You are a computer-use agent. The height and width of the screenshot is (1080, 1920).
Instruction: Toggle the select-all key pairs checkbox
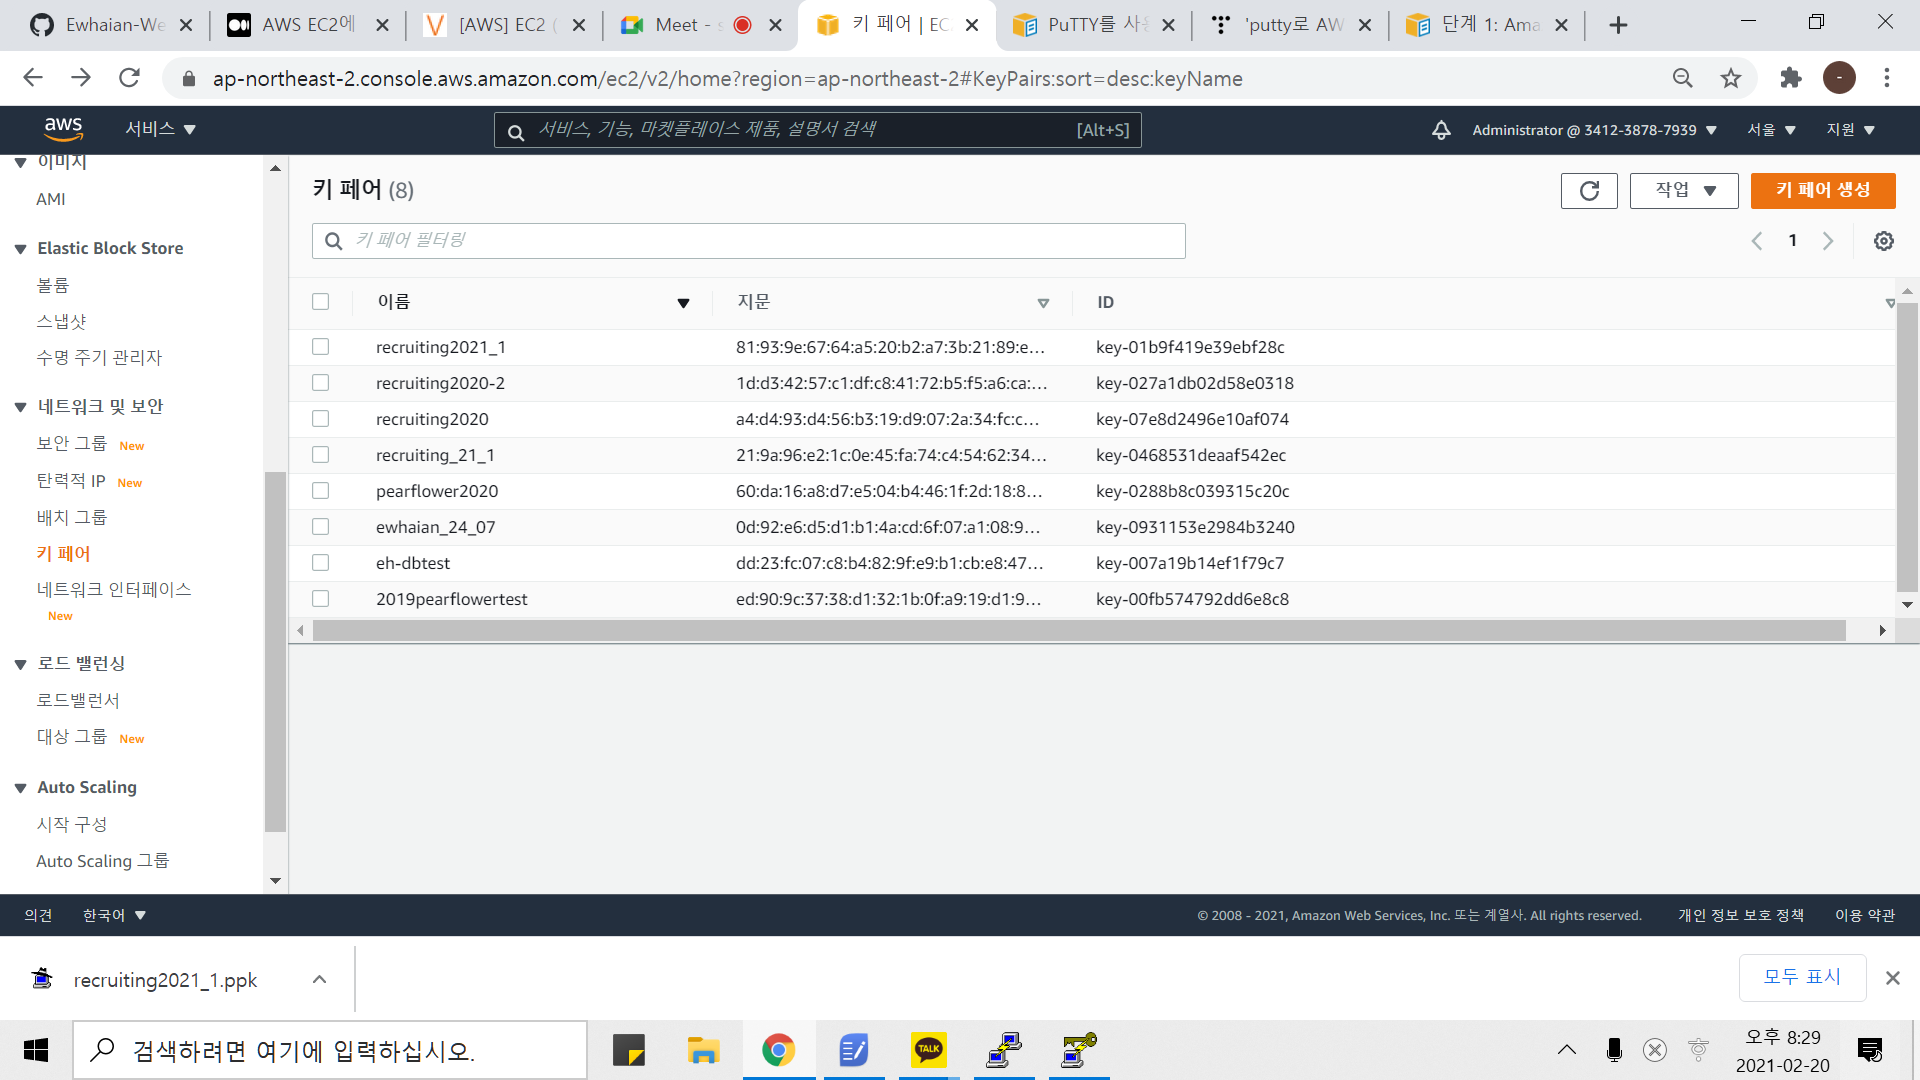[320, 302]
